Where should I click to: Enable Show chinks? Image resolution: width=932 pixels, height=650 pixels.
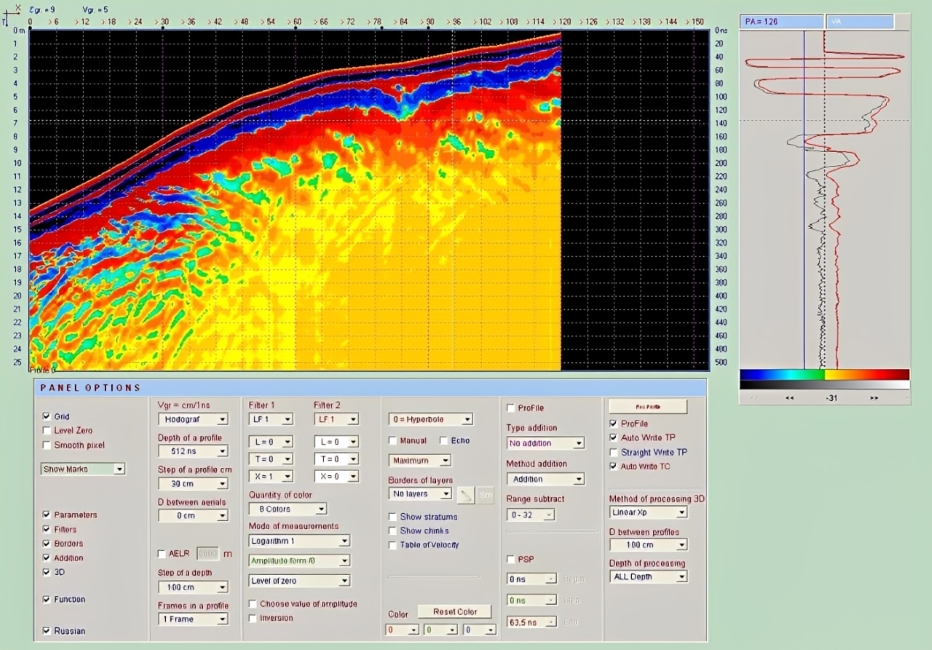coord(392,531)
